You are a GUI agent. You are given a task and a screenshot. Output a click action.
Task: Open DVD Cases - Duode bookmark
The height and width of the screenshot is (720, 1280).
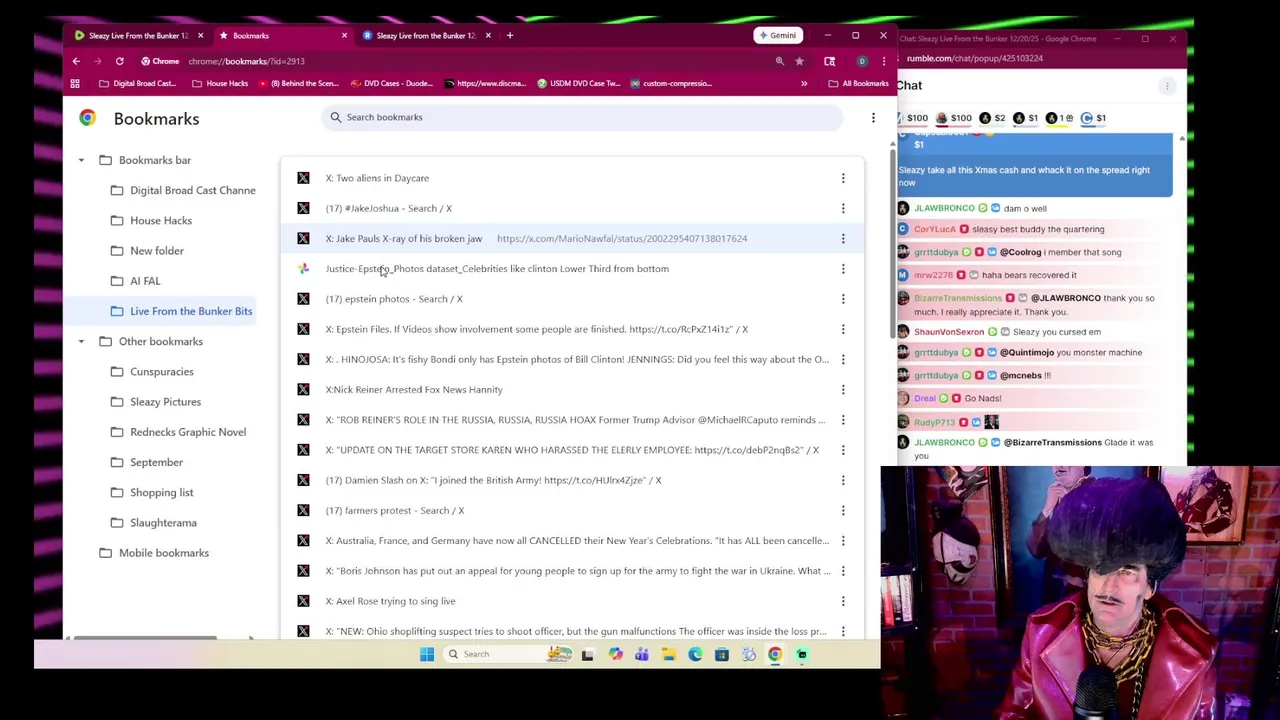[x=390, y=84]
